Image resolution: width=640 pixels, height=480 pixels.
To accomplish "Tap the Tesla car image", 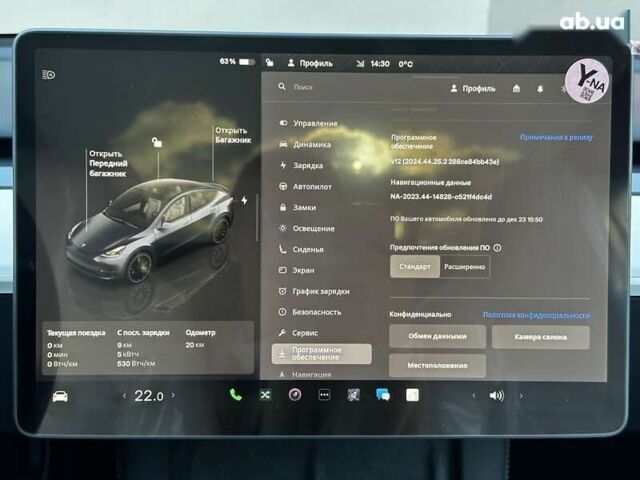I will (x=151, y=231).
